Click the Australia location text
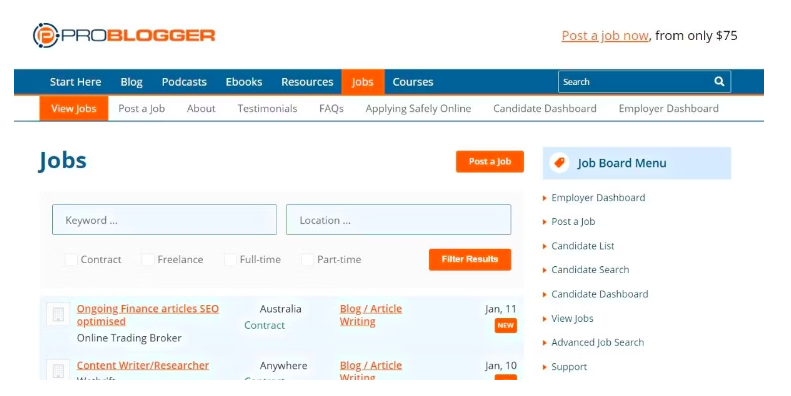The width and height of the screenshot is (791, 396). (280, 309)
